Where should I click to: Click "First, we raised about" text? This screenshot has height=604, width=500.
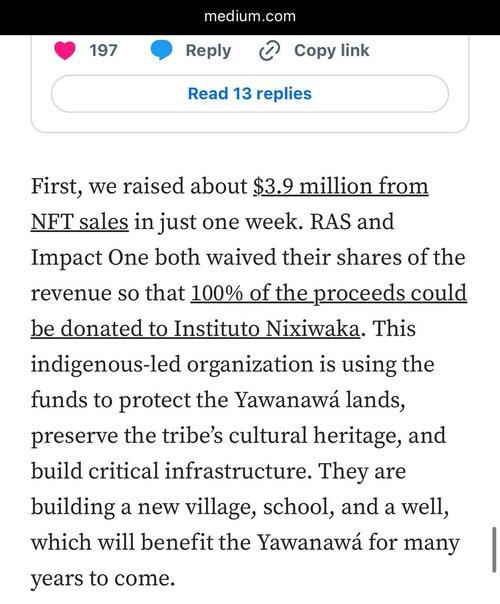coord(139,186)
